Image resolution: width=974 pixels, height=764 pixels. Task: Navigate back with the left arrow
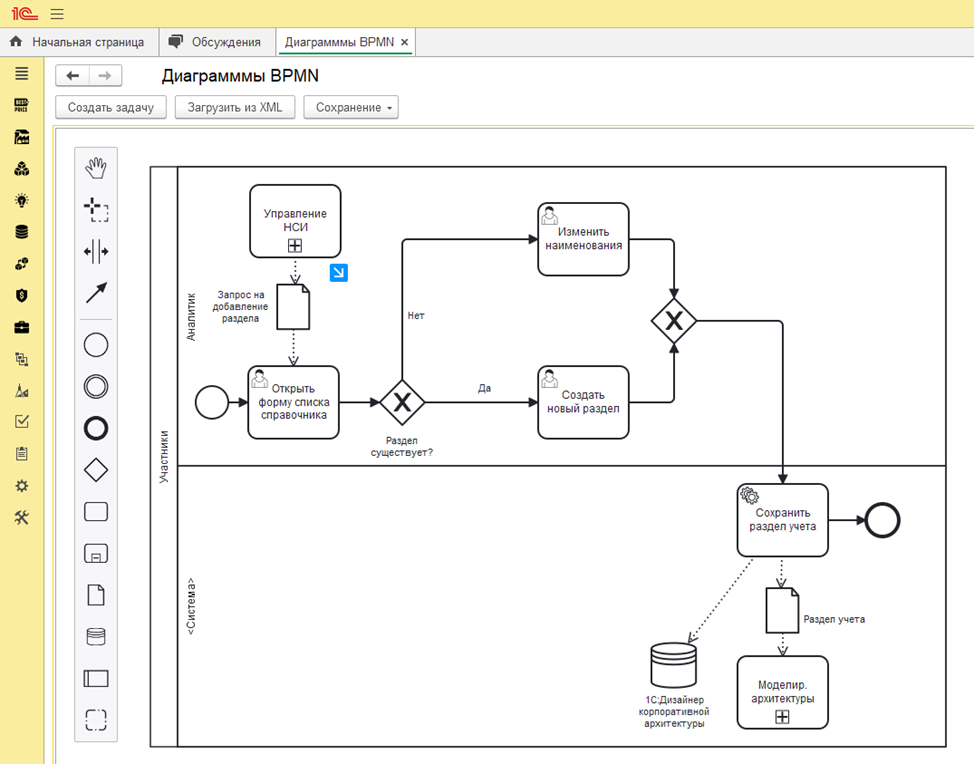point(72,76)
